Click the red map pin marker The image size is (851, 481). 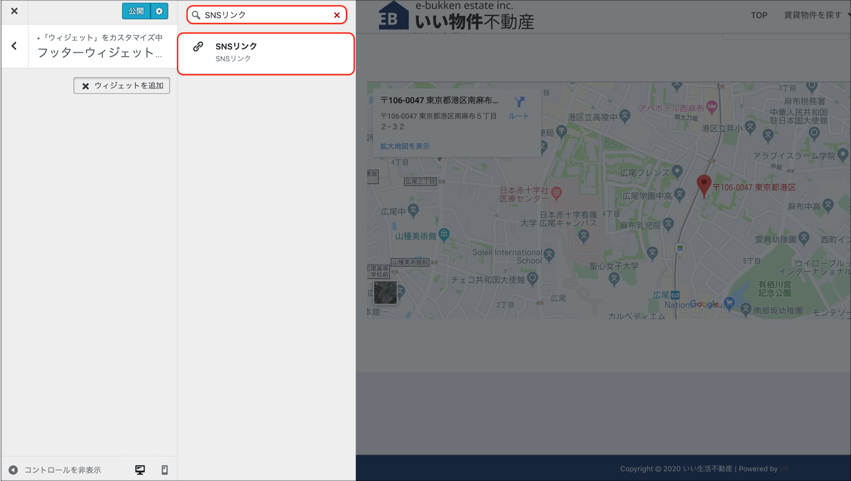(x=704, y=184)
